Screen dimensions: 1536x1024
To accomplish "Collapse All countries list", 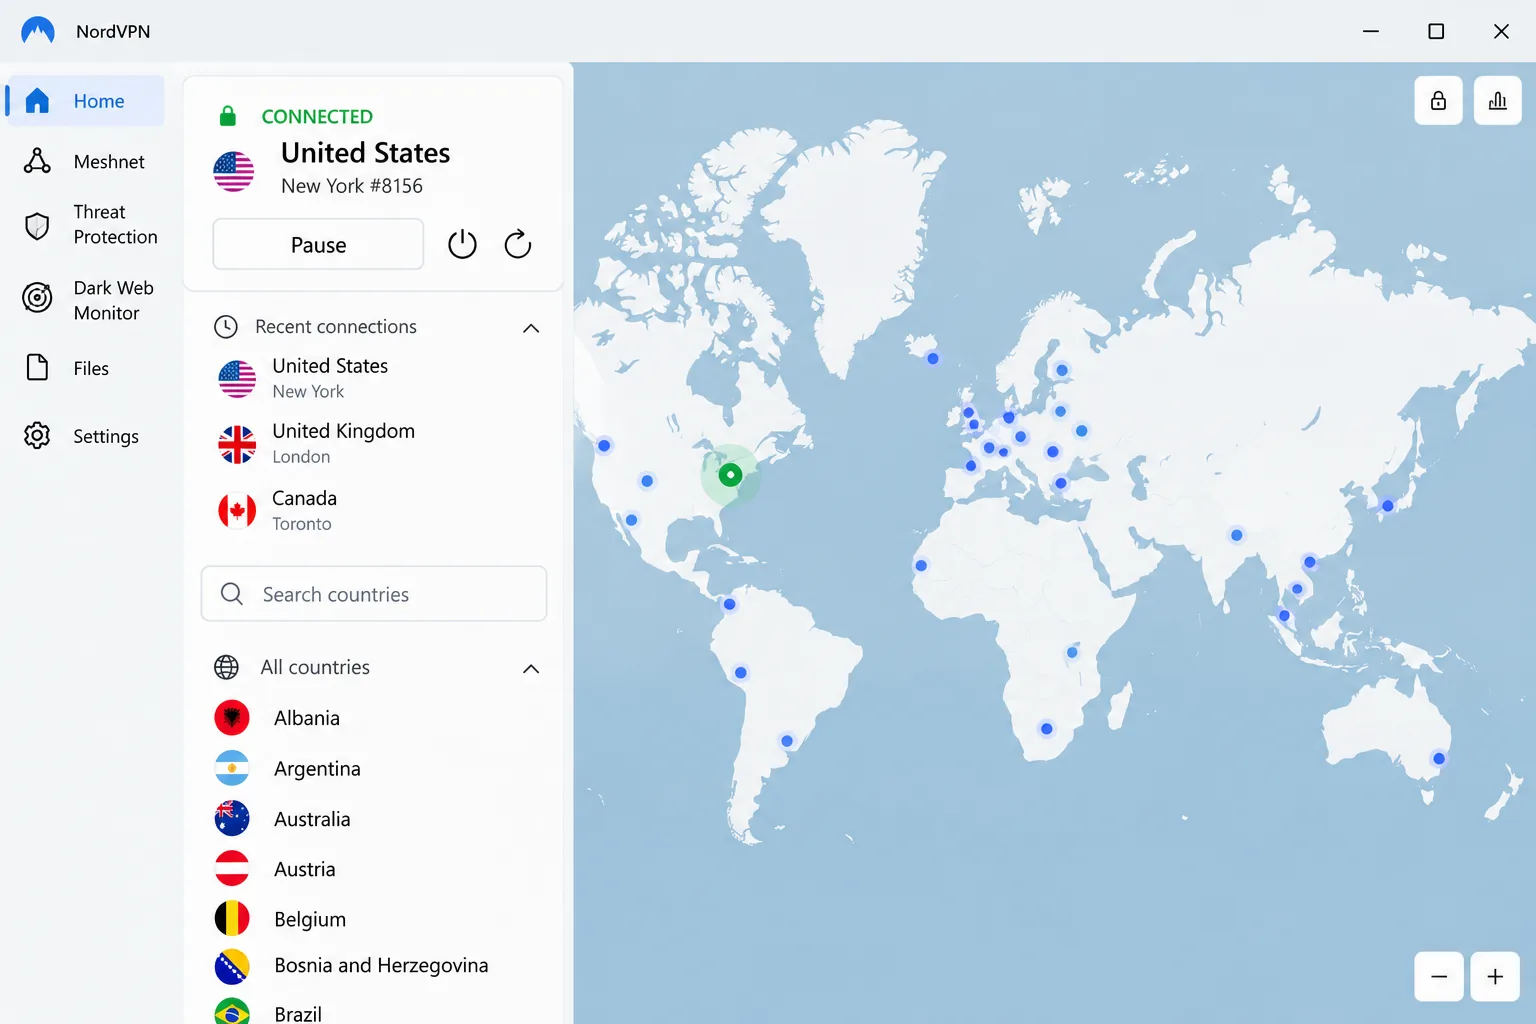I will point(531,668).
